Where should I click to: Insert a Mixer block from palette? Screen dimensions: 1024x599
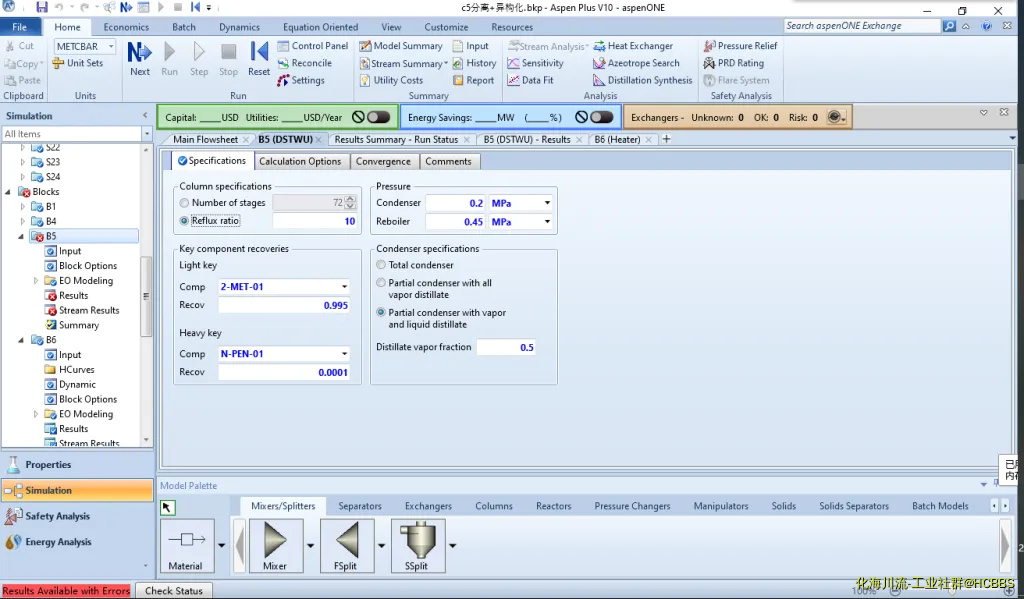[275, 545]
